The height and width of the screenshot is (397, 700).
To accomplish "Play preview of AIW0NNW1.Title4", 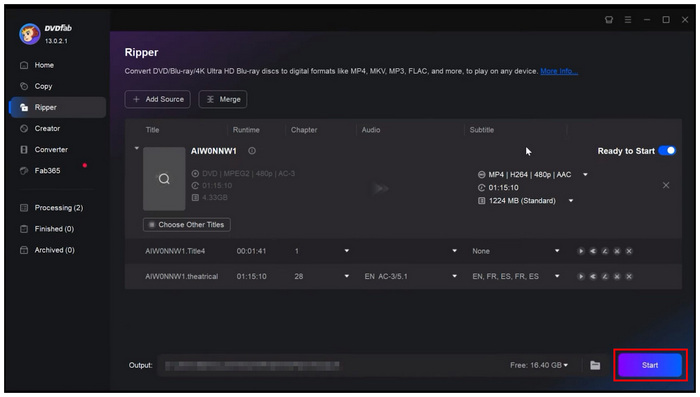I will 581,251.
